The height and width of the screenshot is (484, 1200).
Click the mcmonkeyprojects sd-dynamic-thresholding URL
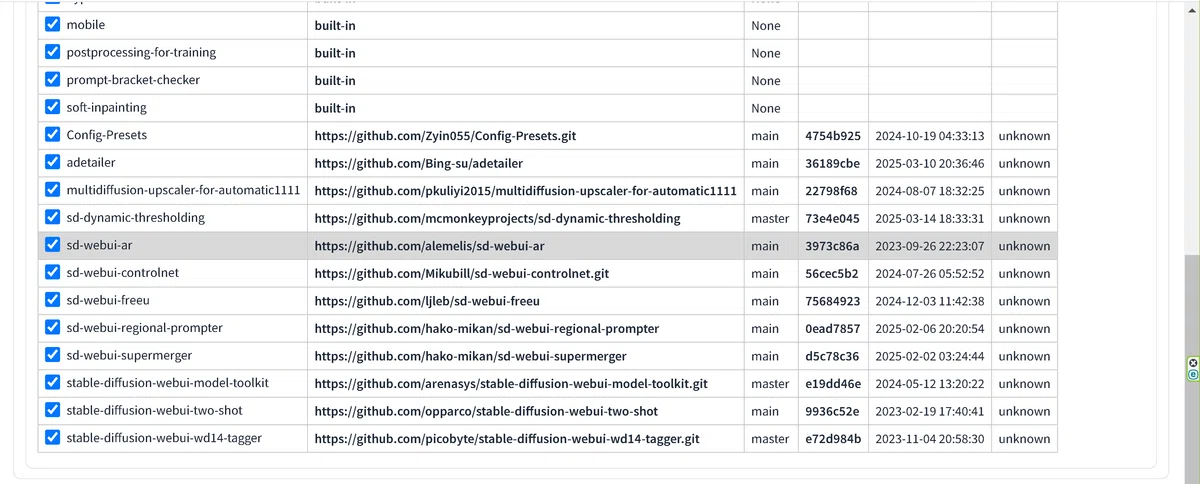(x=497, y=218)
